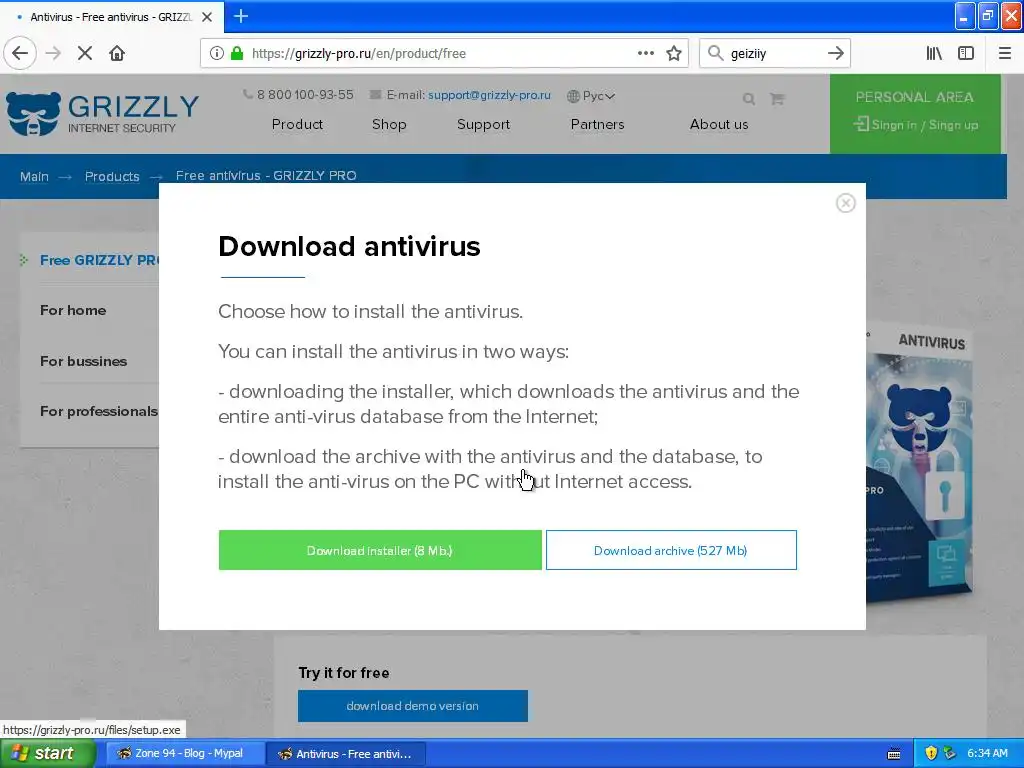Click the search box containing geiziiy
Viewport: 1024px width, 768px height.
click(774, 54)
